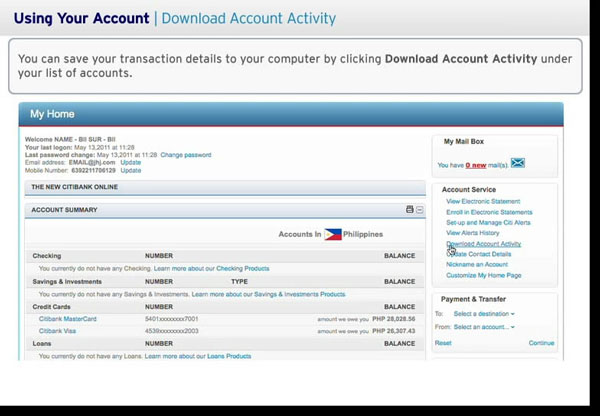Open View Alerts History
Image resolution: width=600 pixels, height=416 pixels.
(473, 233)
